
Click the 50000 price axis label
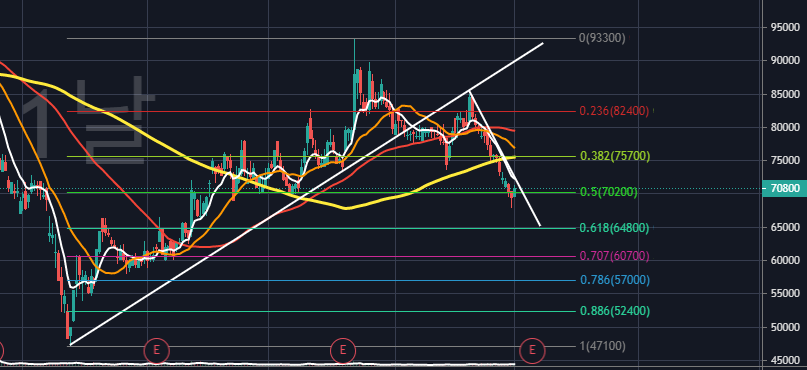click(785, 327)
